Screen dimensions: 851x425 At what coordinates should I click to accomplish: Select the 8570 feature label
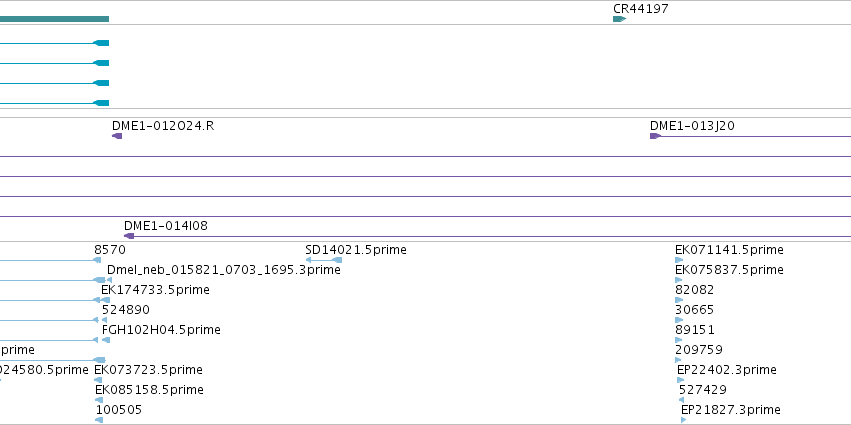pos(110,250)
